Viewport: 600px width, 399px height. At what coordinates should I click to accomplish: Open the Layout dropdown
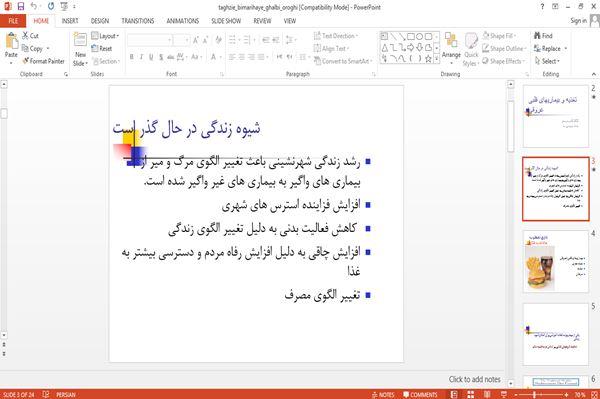(x=106, y=36)
